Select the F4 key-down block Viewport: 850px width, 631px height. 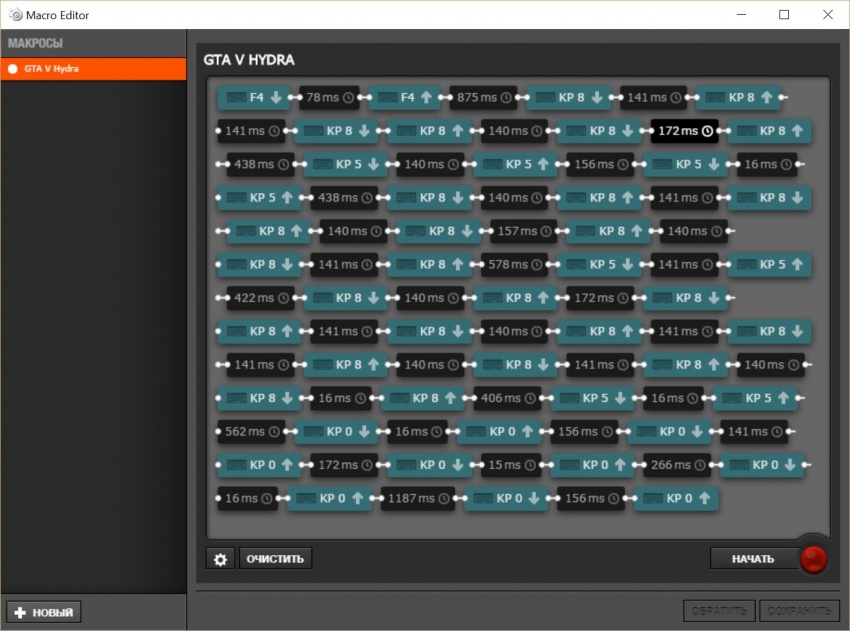point(254,98)
